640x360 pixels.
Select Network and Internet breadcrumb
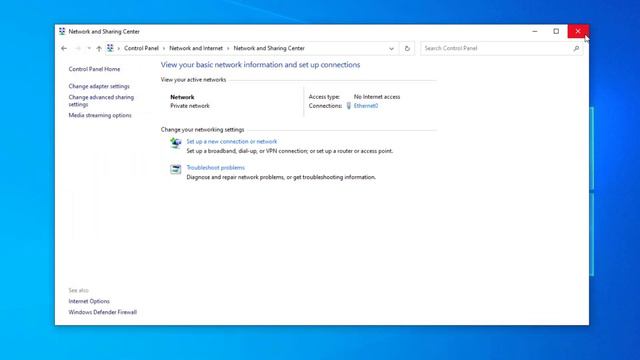tap(196, 48)
